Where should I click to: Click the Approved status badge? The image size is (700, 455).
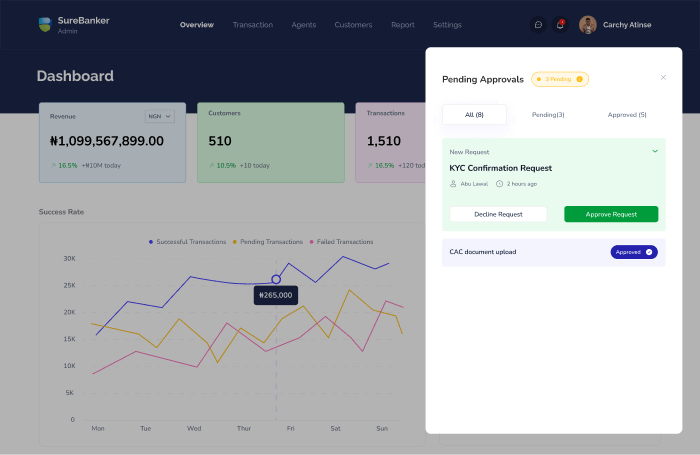click(634, 252)
